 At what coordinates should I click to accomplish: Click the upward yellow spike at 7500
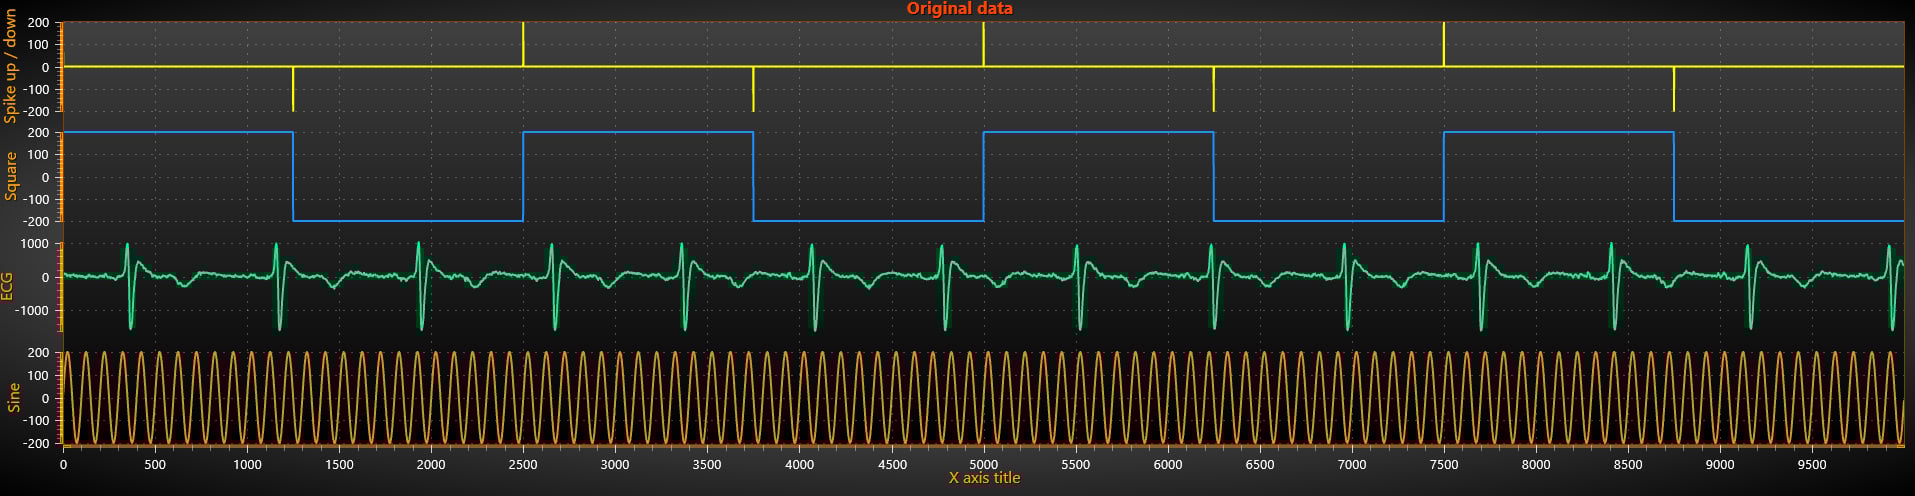click(x=1444, y=44)
